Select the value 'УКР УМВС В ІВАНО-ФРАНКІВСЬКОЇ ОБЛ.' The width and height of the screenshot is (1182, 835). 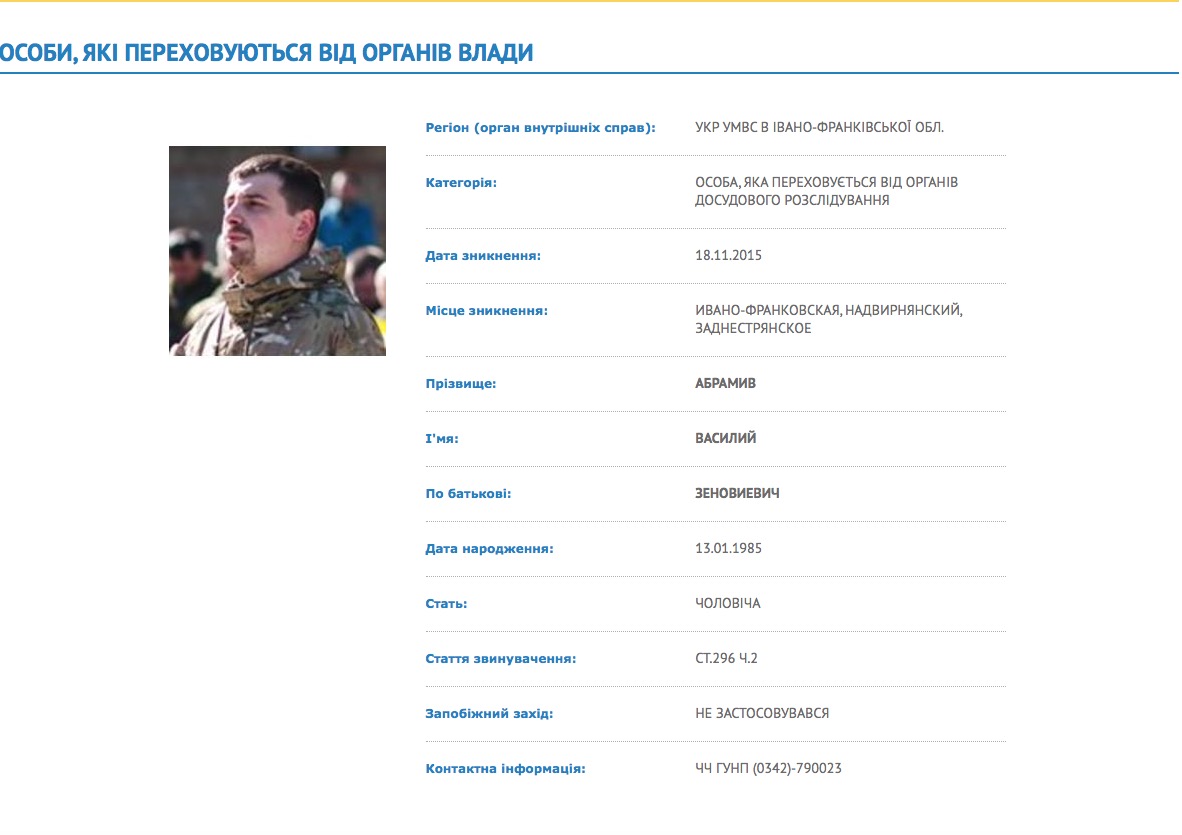point(819,127)
